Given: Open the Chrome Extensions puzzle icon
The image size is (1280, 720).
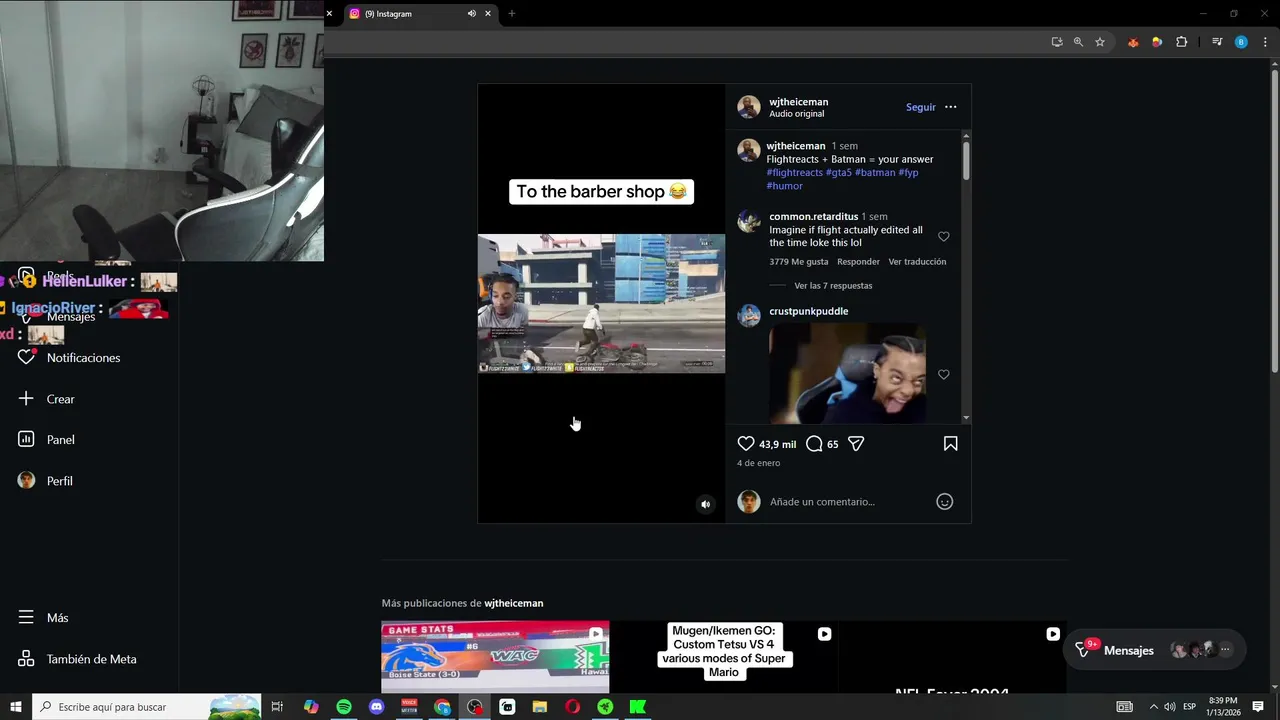Looking at the screenshot, I should 1181,42.
